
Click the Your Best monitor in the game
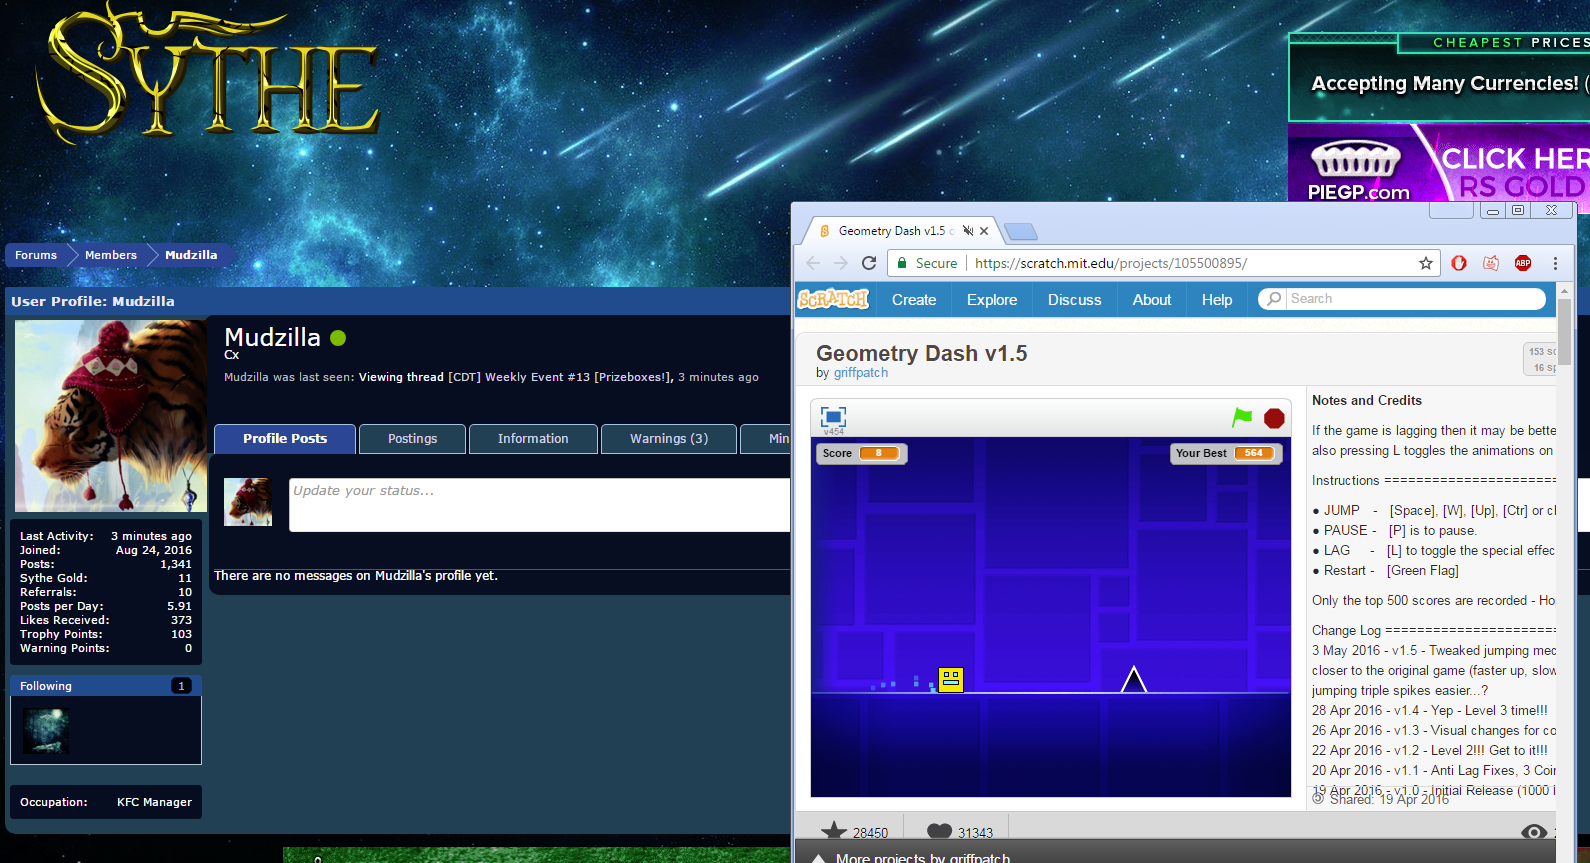click(x=1226, y=453)
